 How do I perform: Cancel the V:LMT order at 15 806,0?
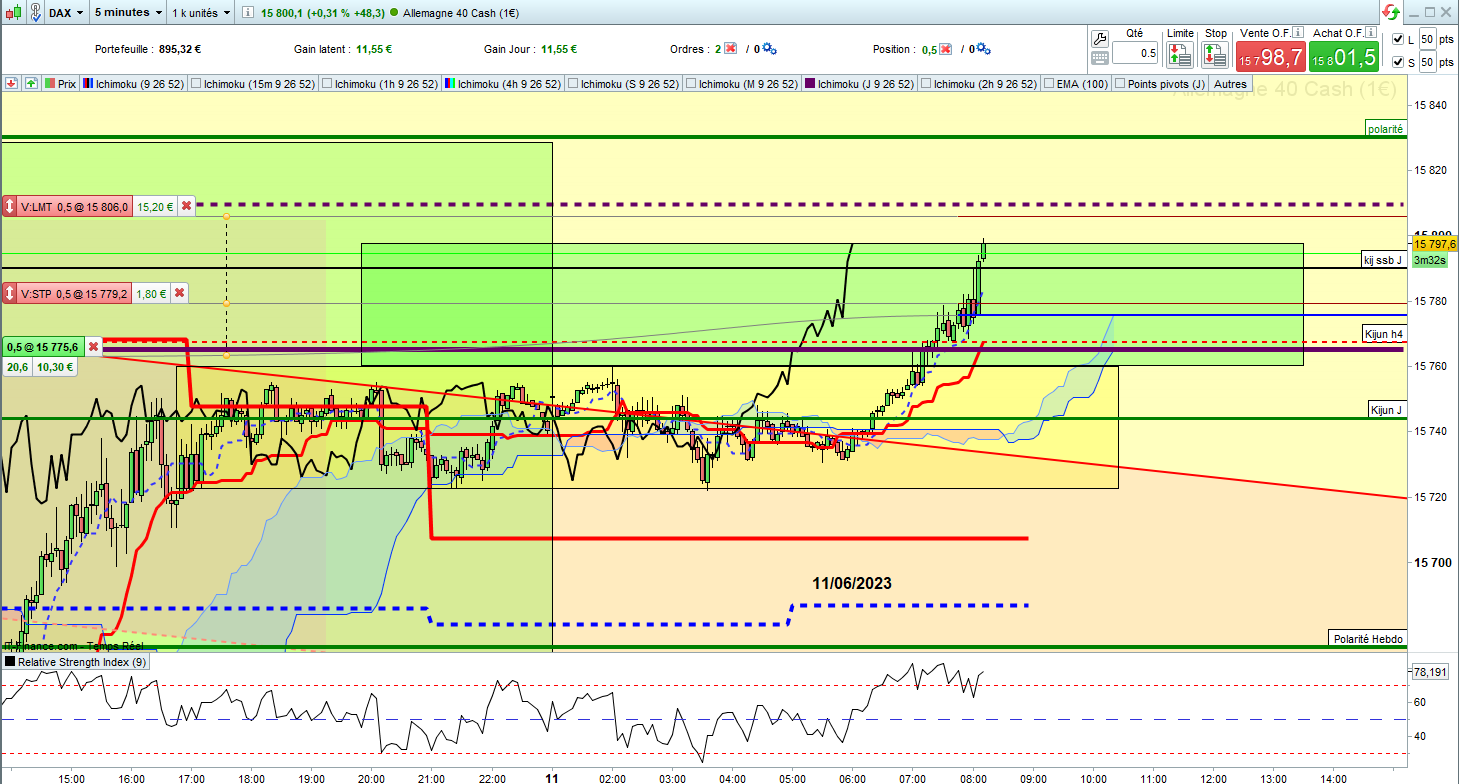(x=186, y=207)
